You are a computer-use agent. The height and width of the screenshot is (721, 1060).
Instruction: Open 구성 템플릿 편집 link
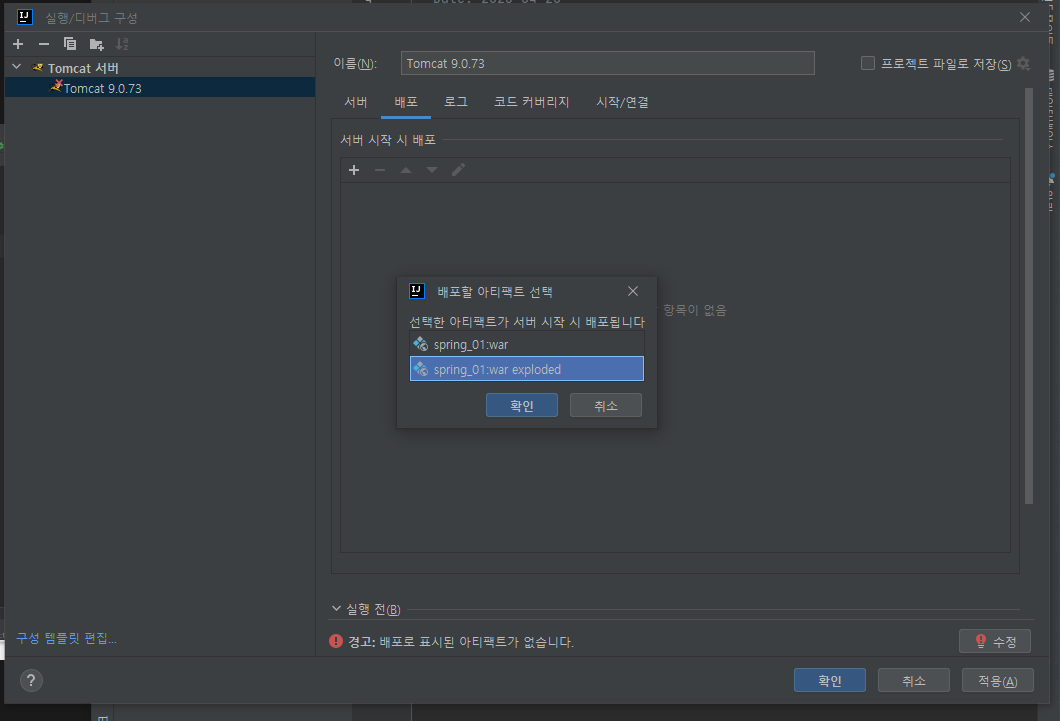pyautogui.click(x=66, y=639)
